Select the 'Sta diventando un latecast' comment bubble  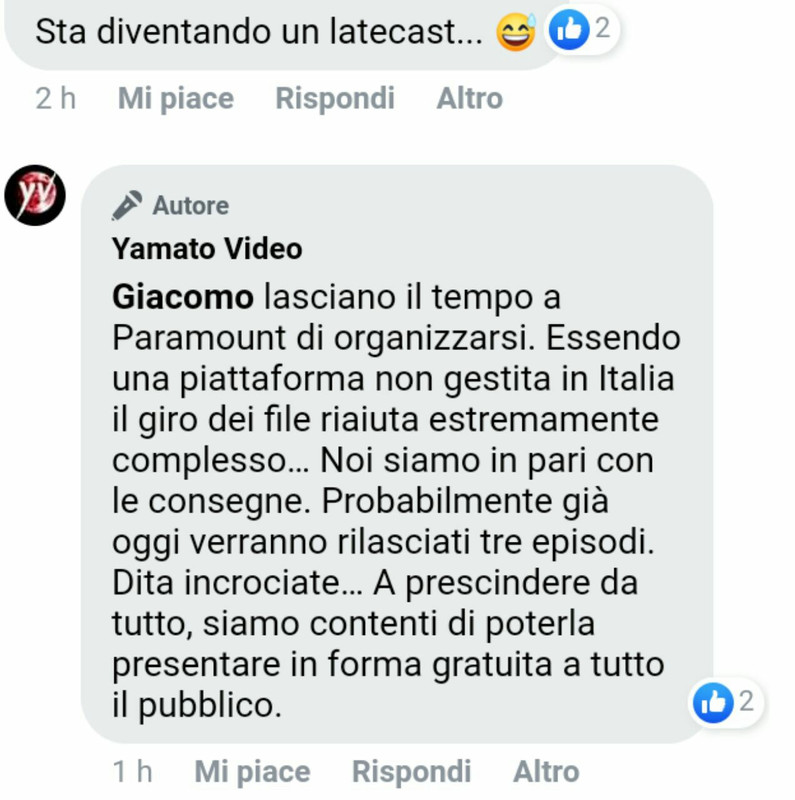tap(284, 32)
